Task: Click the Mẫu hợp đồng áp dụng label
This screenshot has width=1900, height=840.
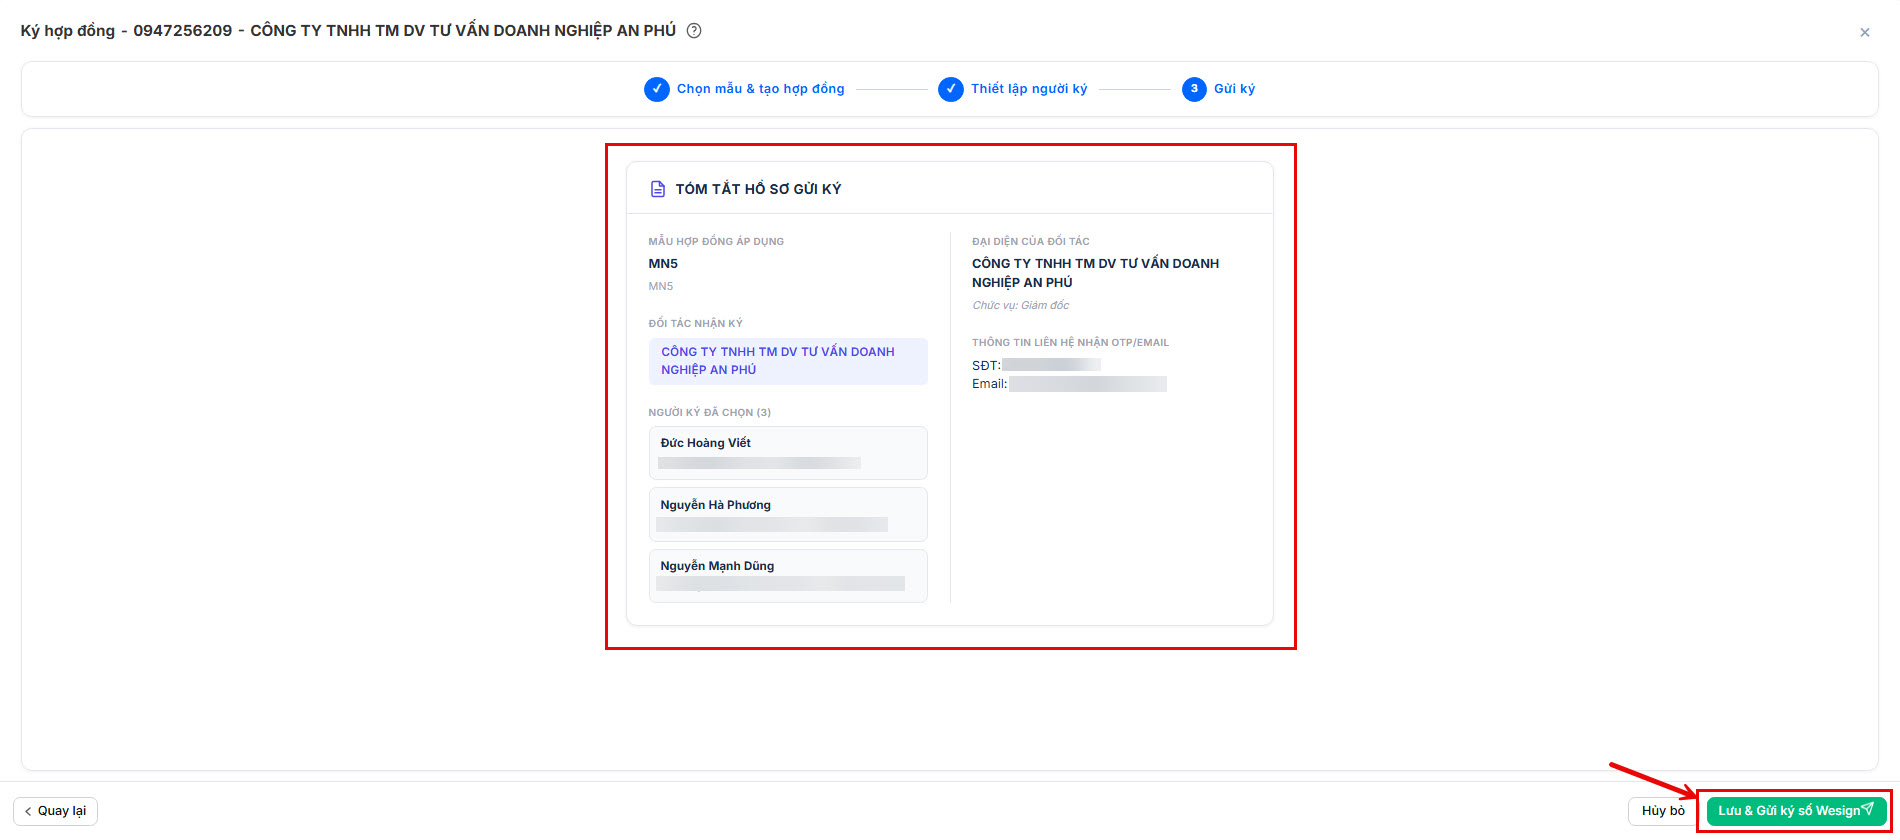Action: coord(716,241)
